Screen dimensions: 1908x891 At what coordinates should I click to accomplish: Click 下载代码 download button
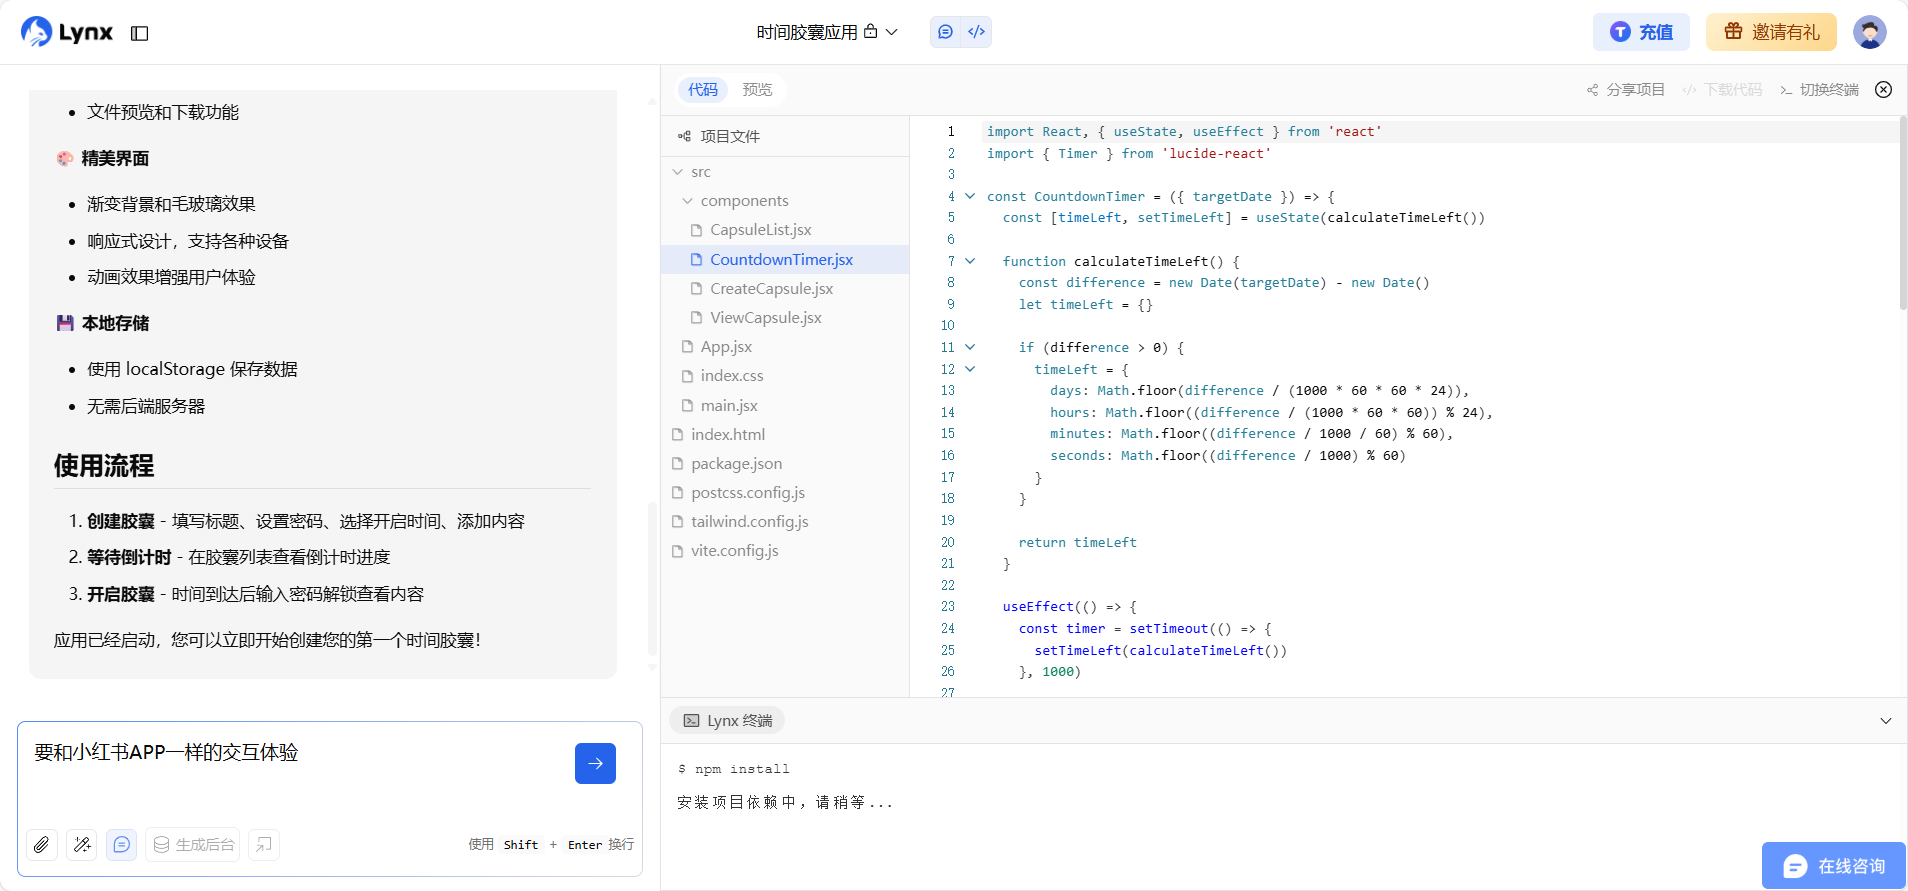click(x=1722, y=90)
